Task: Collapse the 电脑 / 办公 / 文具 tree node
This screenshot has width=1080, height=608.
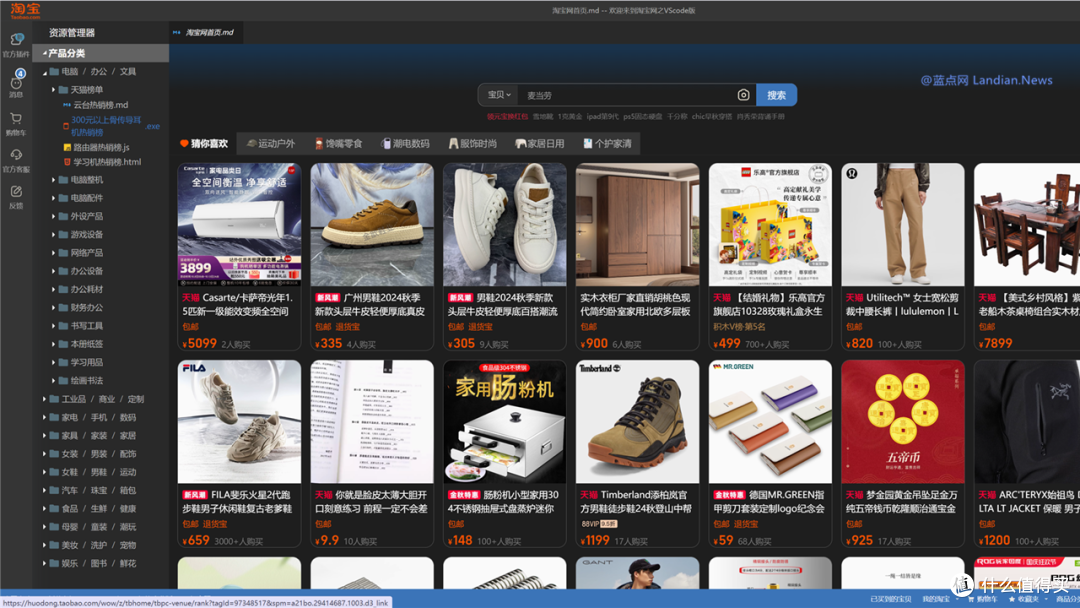Action: [45, 72]
